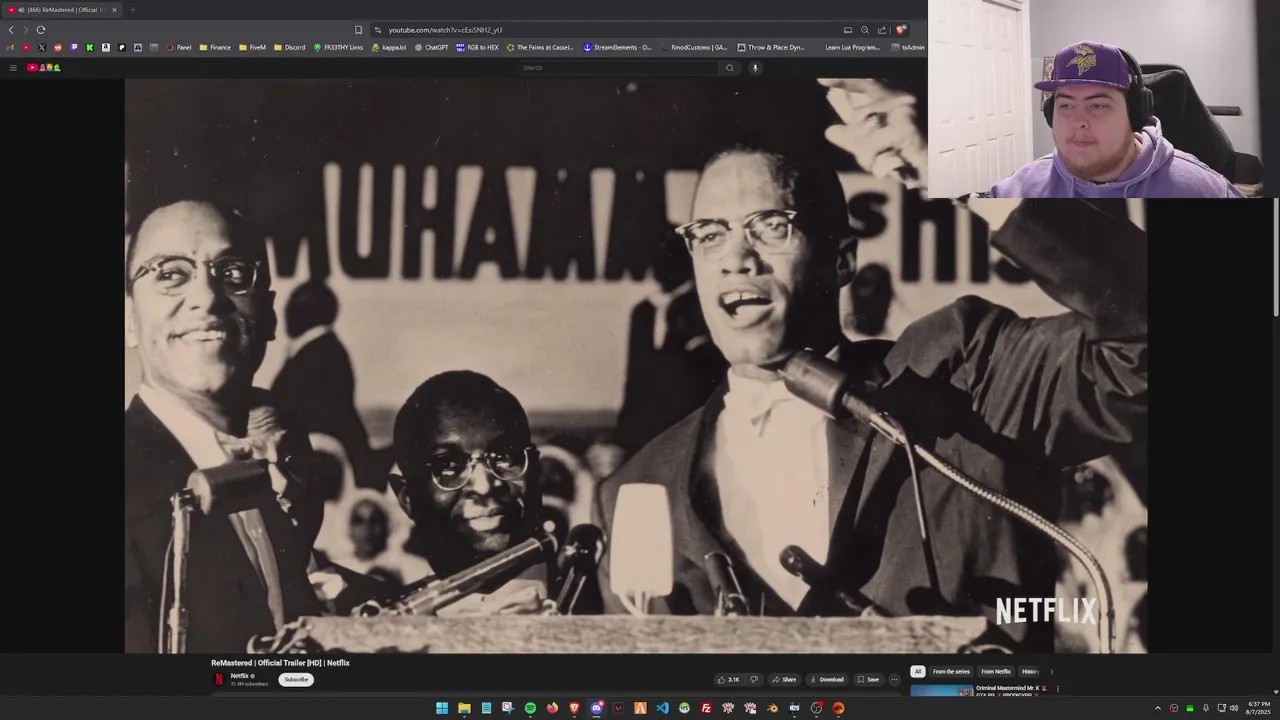Subscribe to the Netflix channel

(x=296, y=680)
